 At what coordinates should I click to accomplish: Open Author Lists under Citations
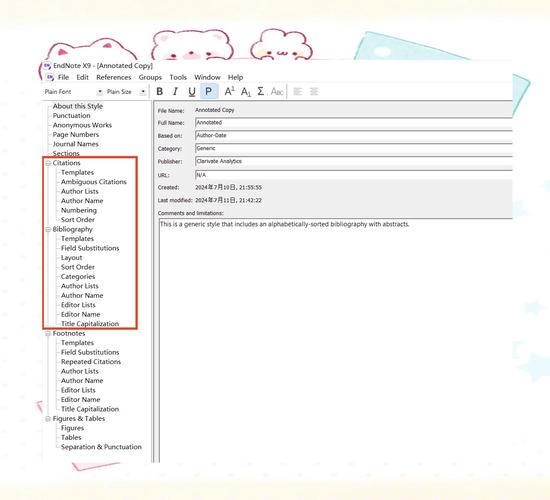[80, 191]
